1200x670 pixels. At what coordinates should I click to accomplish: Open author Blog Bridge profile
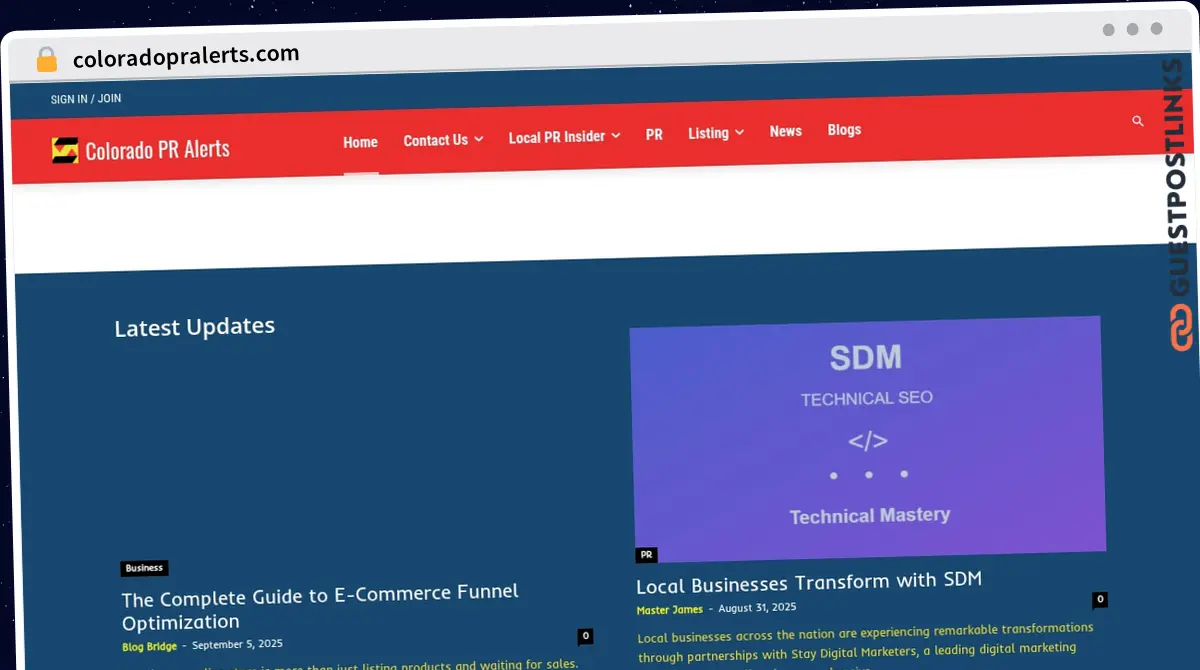[x=149, y=646]
